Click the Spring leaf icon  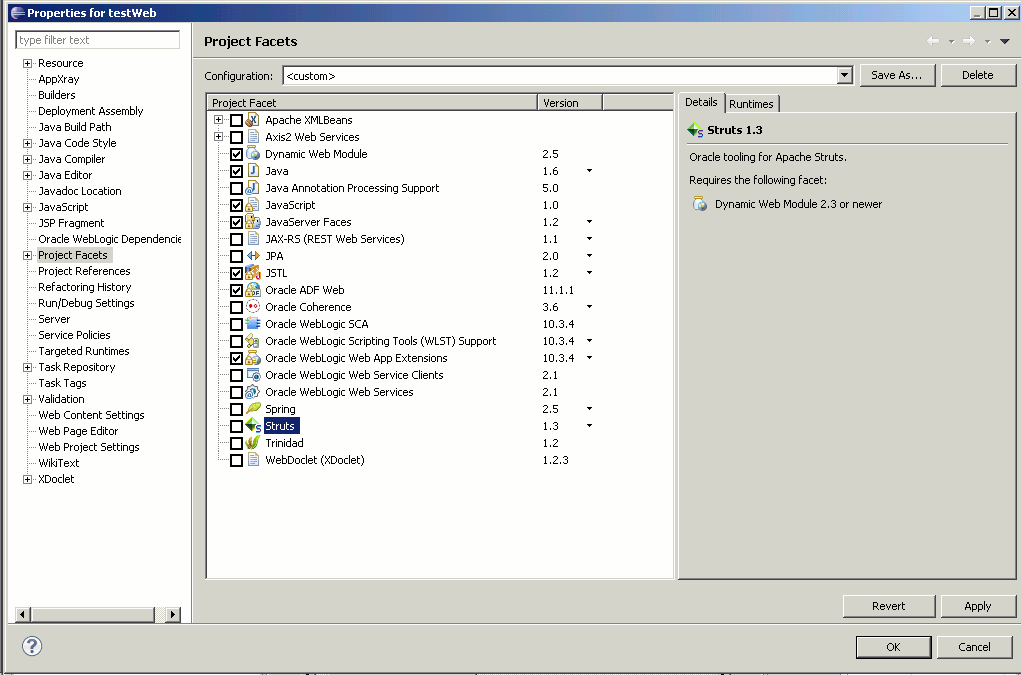(253, 409)
